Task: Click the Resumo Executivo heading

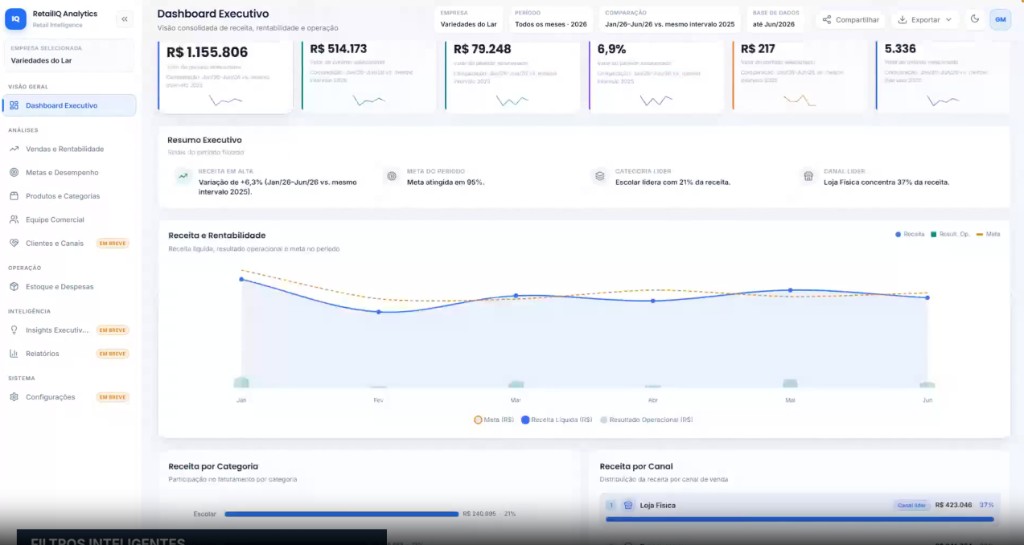Action: (204, 140)
